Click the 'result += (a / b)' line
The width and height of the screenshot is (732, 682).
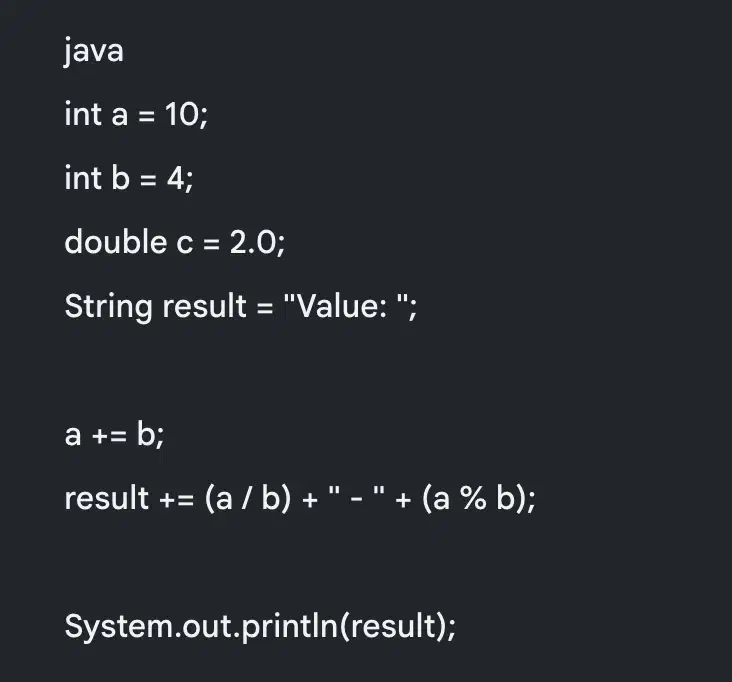pos(300,499)
